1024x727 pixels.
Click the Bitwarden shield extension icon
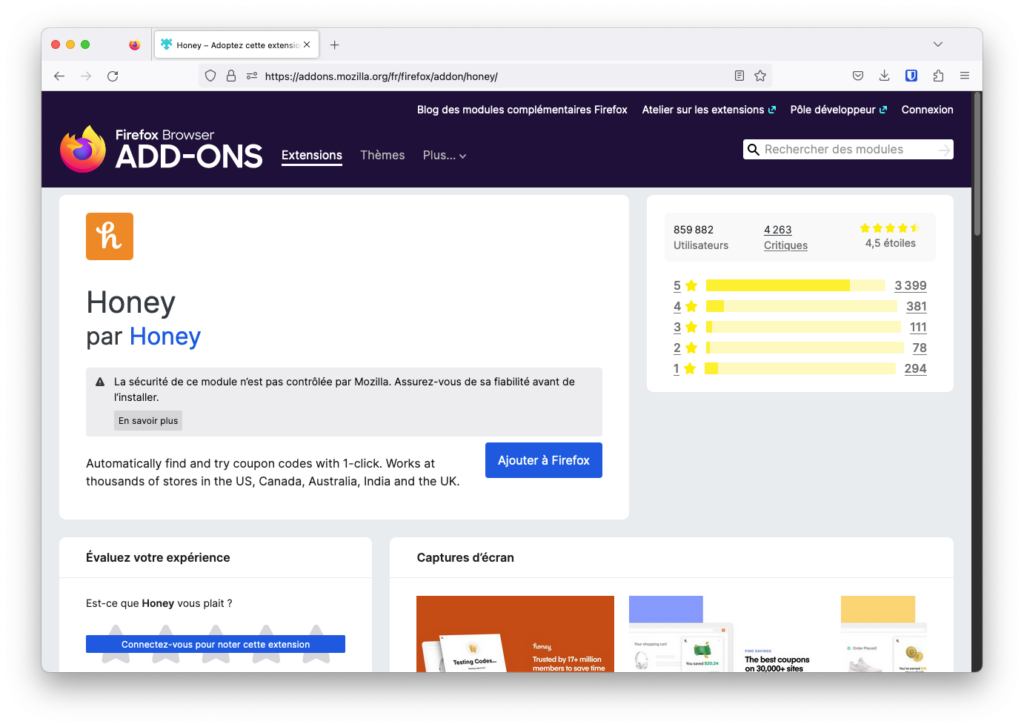912,76
